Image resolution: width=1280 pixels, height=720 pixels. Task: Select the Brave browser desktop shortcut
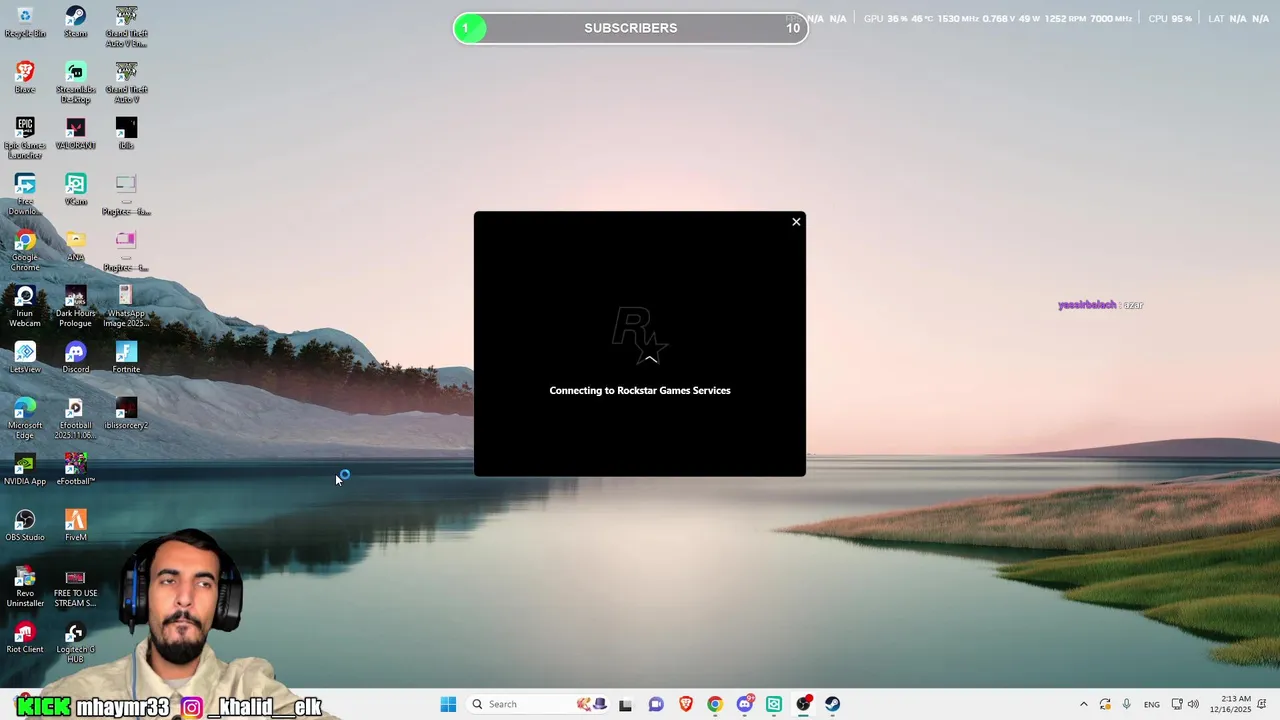[x=25, y=79]
